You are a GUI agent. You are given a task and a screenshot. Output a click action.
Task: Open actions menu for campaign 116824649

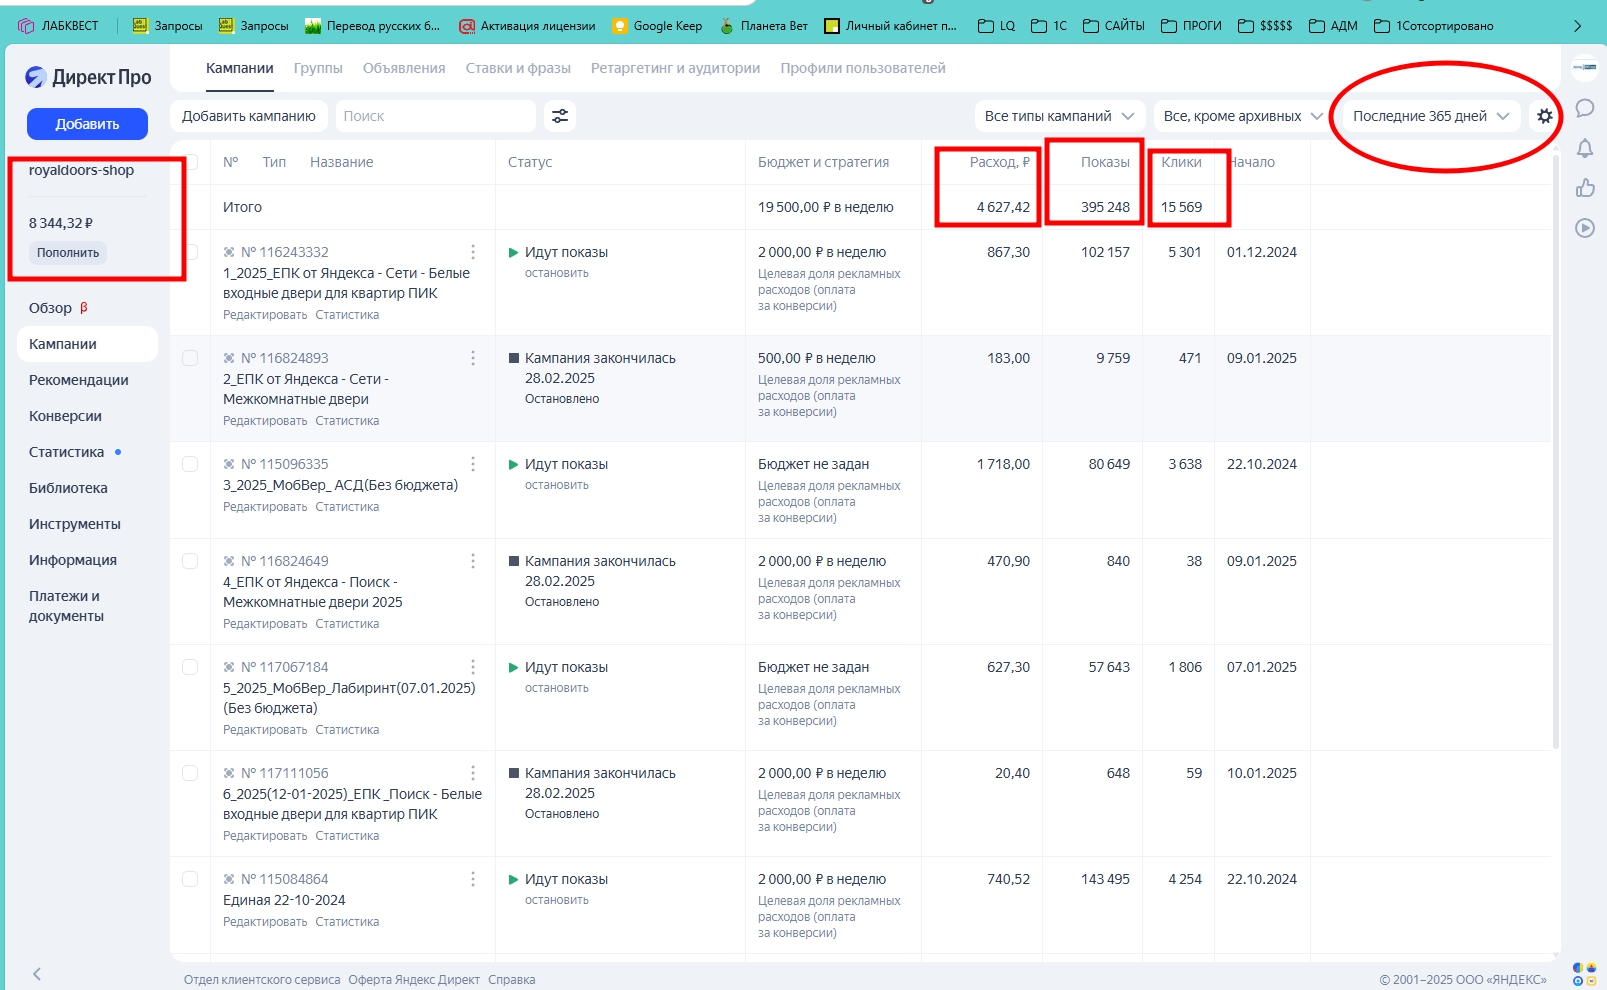coord(473,561)
